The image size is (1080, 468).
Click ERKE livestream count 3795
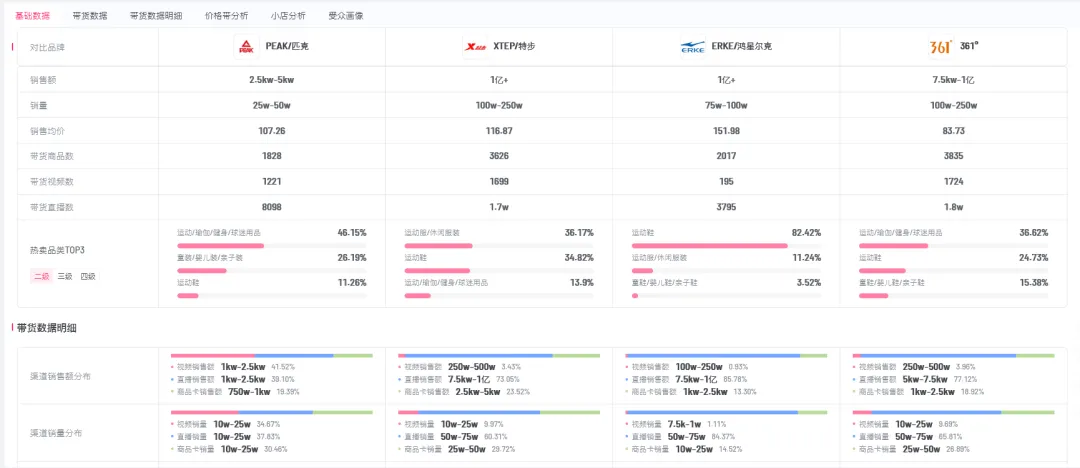point(726,207)
